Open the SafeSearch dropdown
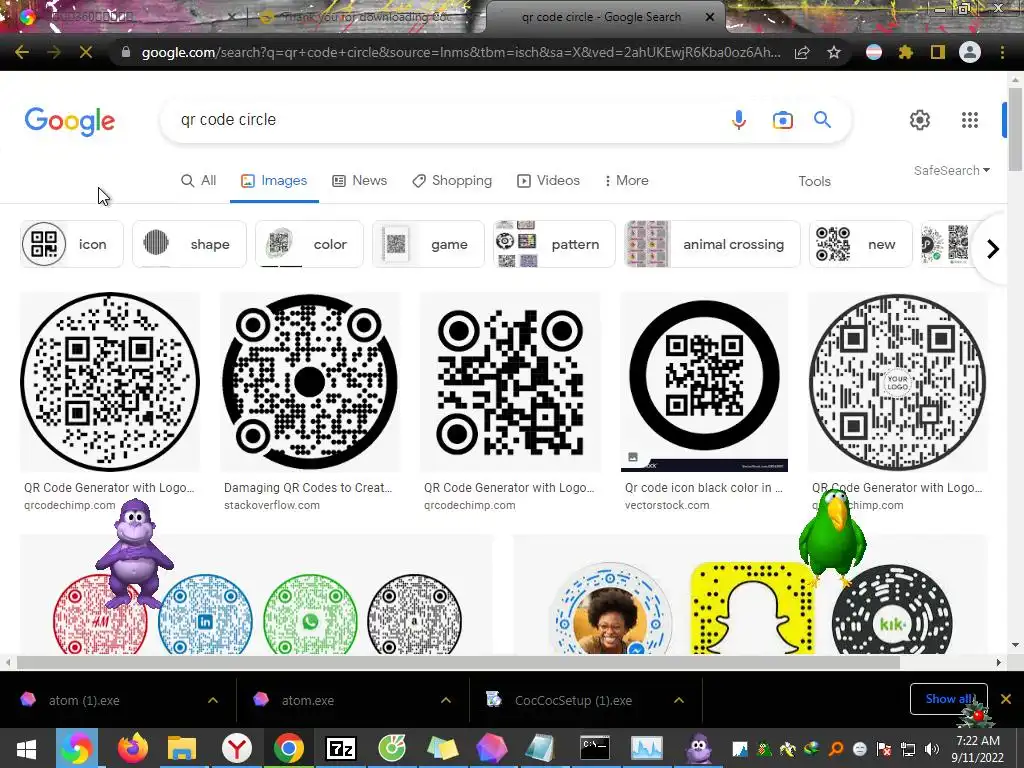The image size is (1024, 768). 952,170
